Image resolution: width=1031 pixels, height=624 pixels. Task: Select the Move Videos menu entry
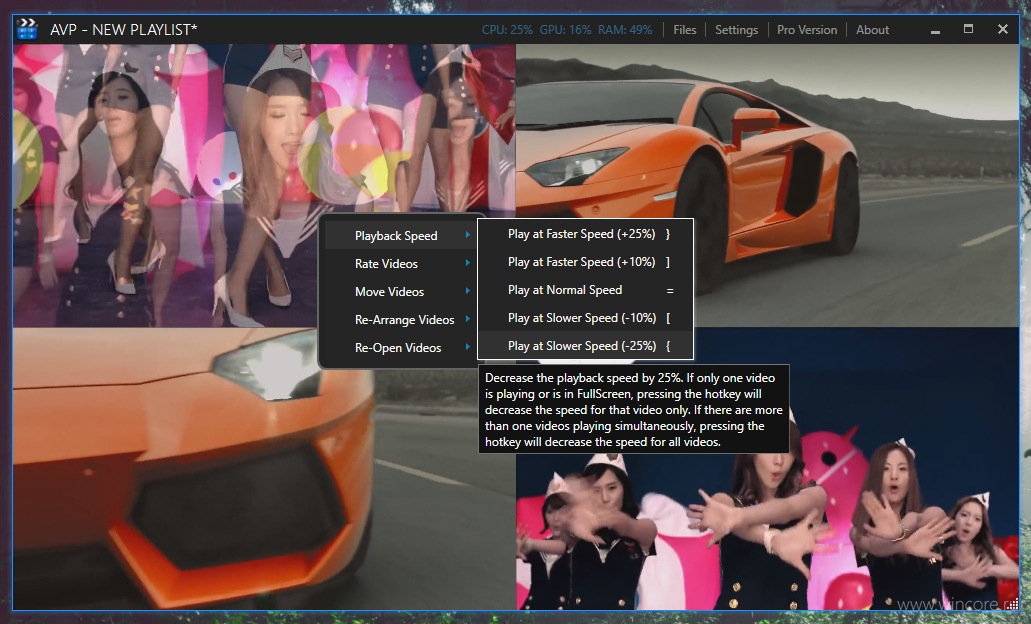(401, 291)
